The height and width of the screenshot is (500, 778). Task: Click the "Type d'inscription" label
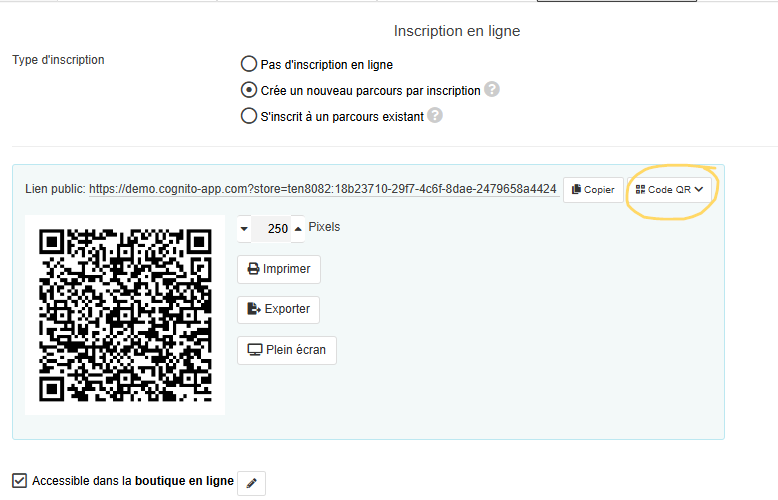[58, 60]
